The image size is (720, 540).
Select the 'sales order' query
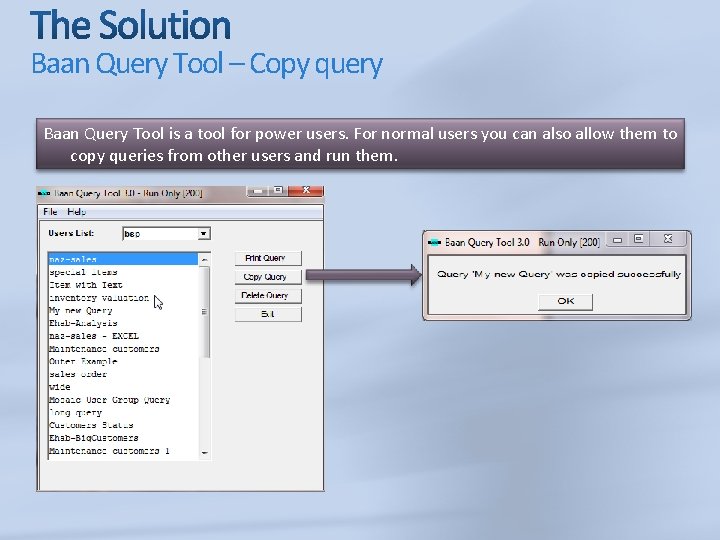[123, 374]
